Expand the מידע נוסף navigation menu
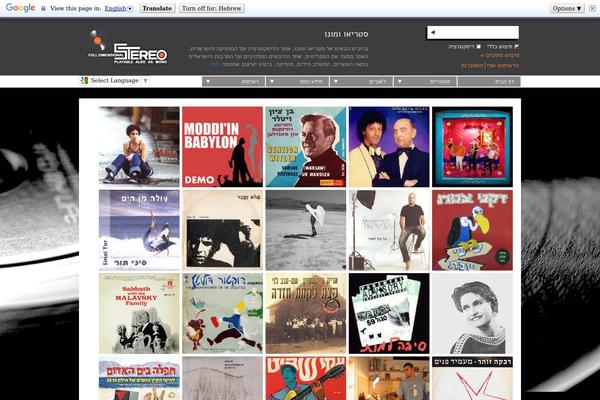 pos(297,81)
